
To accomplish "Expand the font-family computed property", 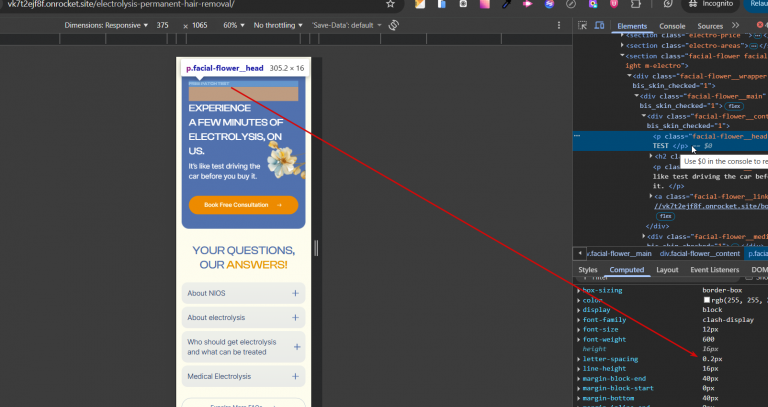I will click(x=578, y=320).
